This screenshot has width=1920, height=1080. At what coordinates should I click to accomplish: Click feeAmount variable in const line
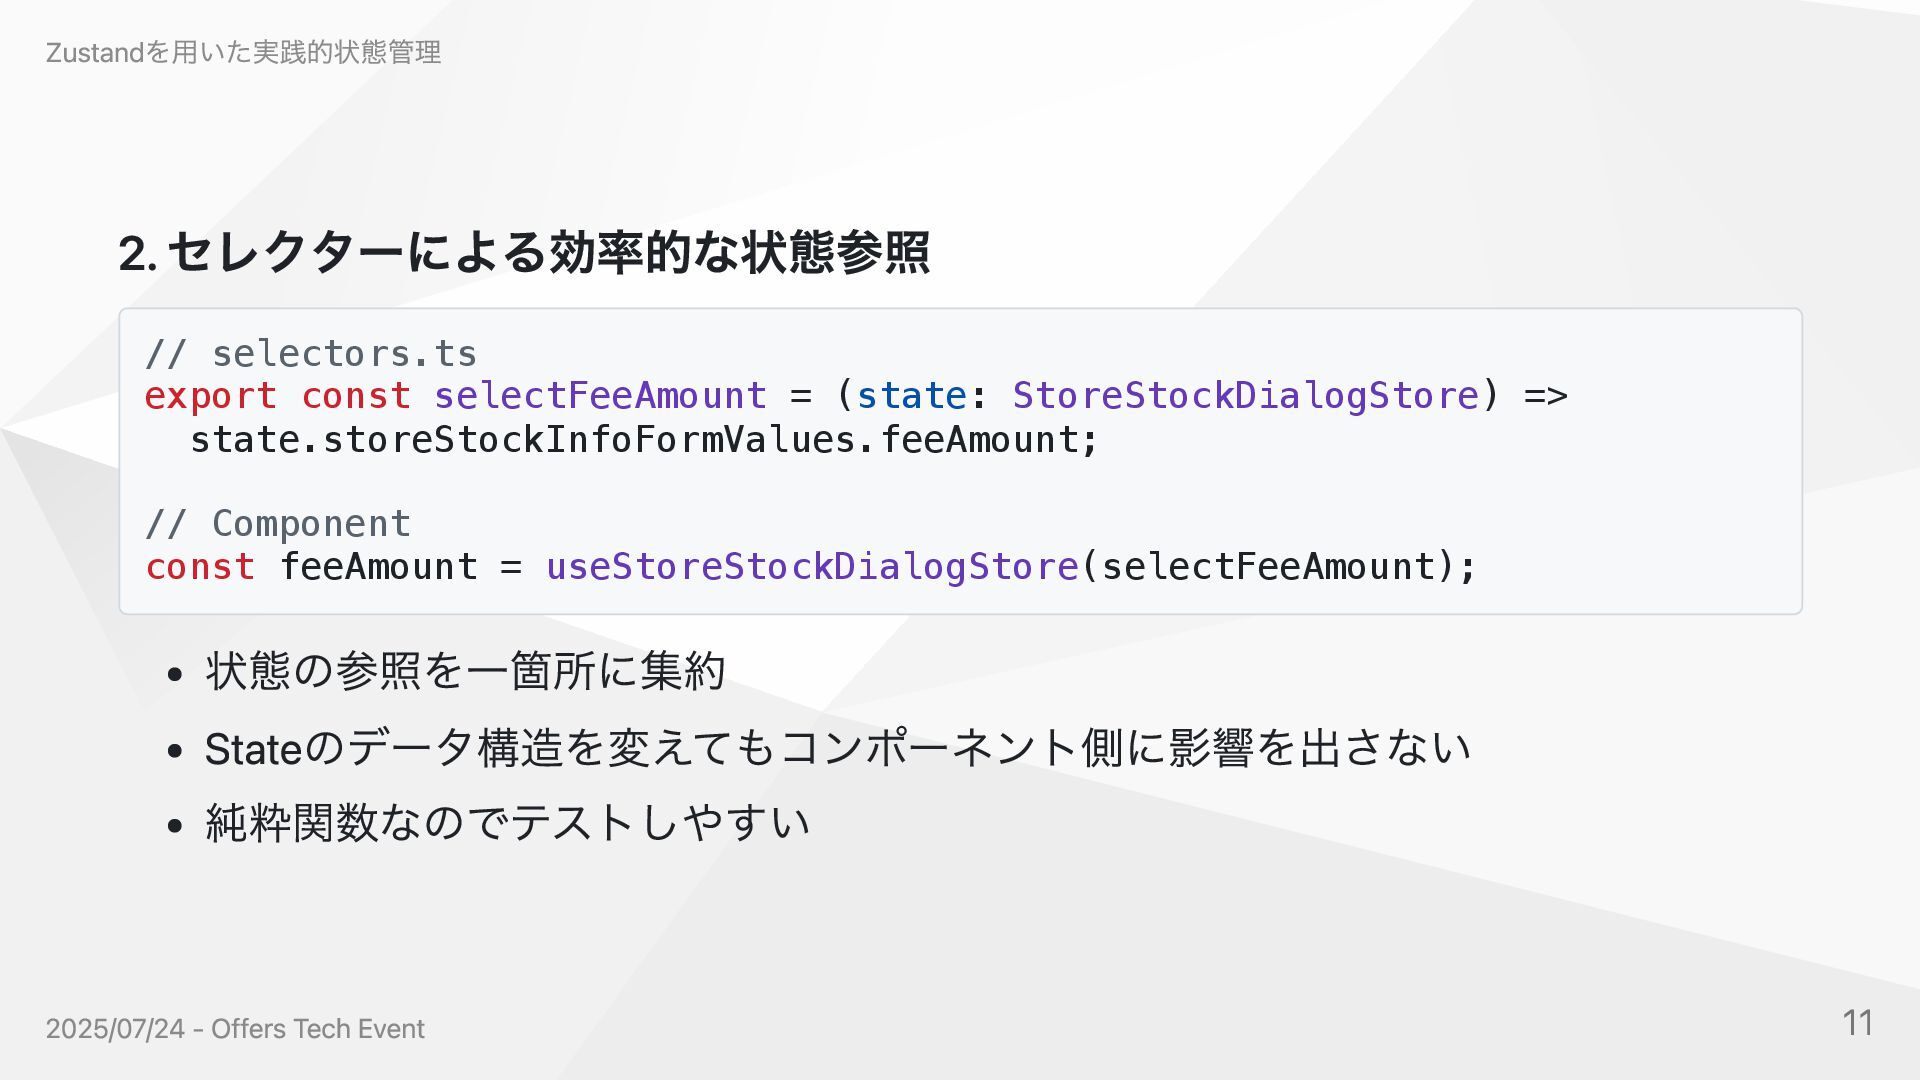coord(378,567)
